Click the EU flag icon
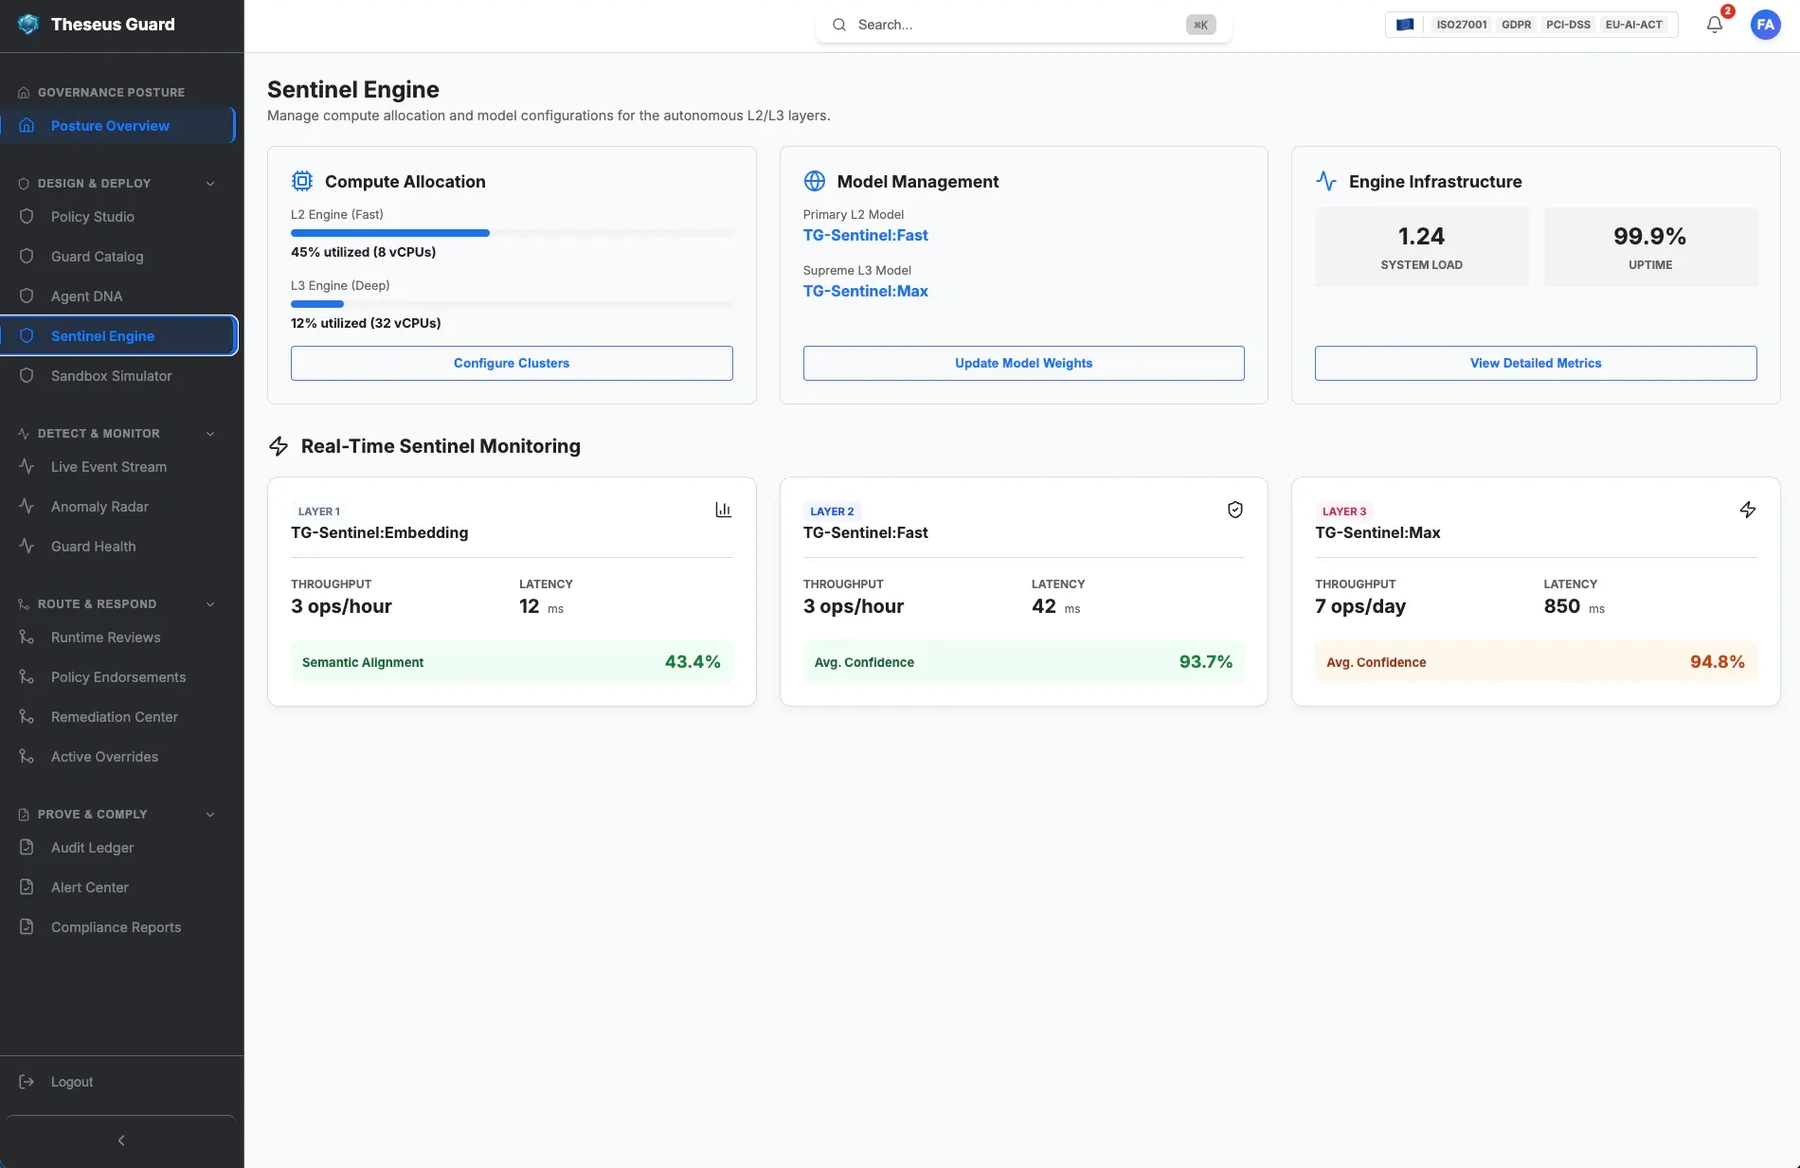1800x1168 pixels. [1405, 25]
